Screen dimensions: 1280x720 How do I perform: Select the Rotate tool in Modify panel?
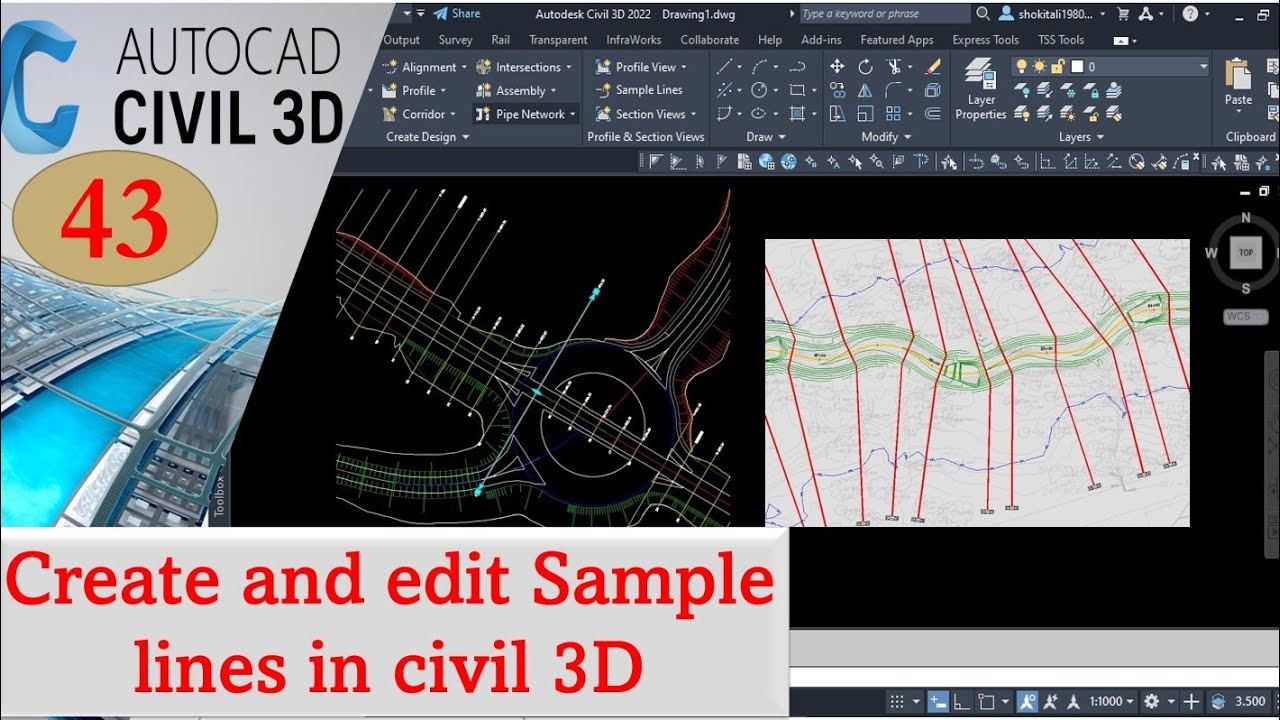point(865,66)
